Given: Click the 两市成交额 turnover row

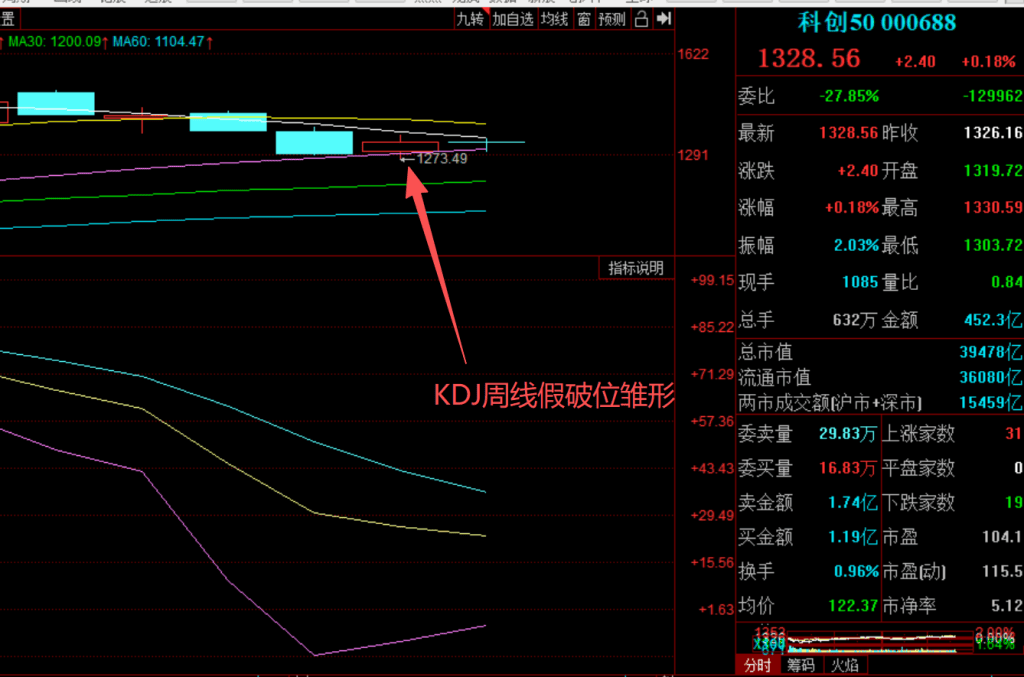Looking at the screenshot, I should coord(879,403).
